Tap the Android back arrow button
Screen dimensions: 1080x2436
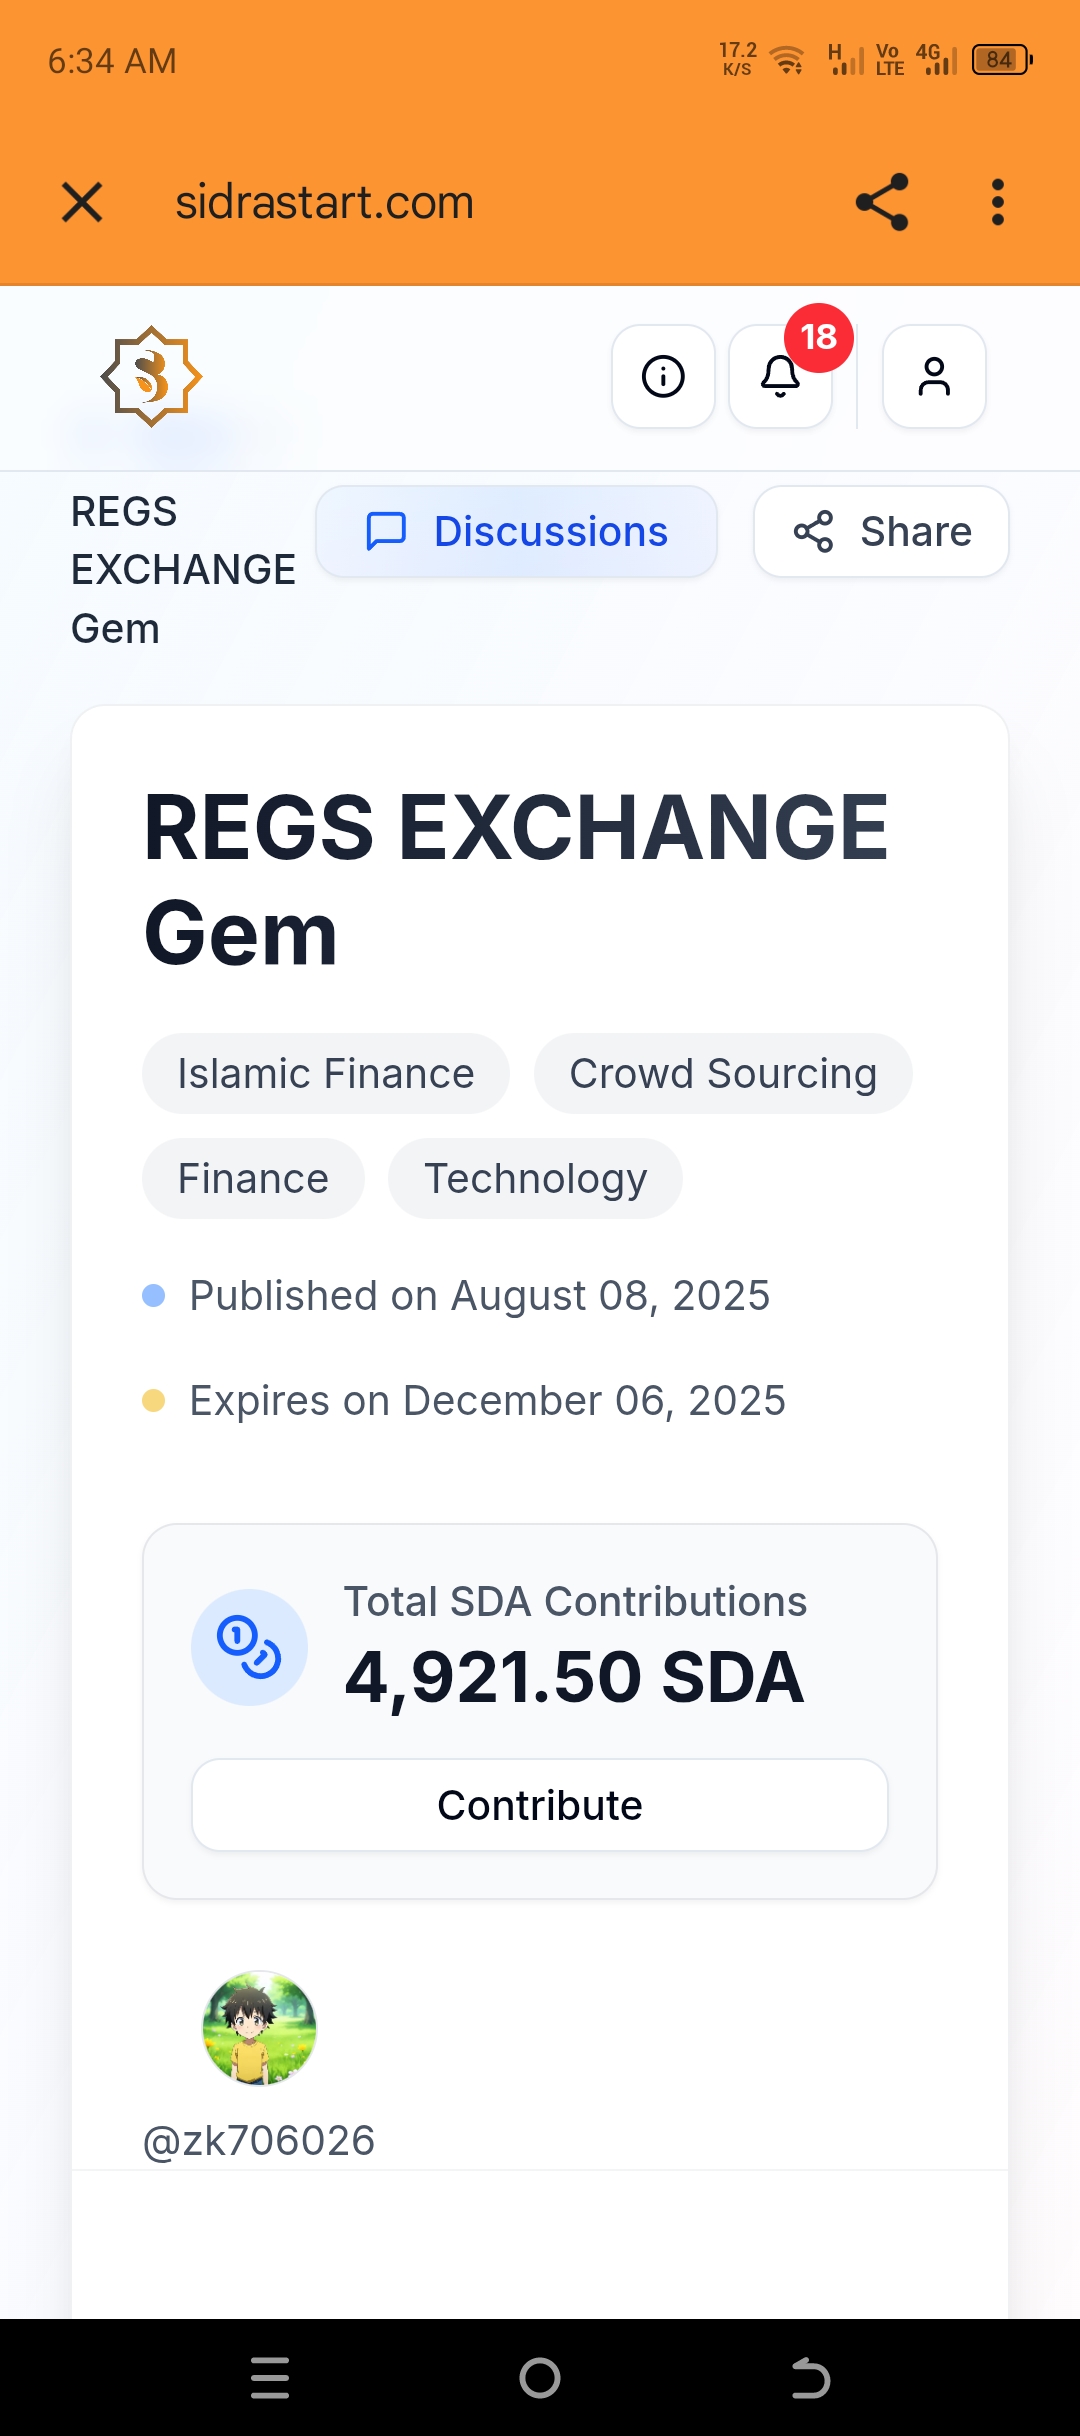pos(810,2378)
